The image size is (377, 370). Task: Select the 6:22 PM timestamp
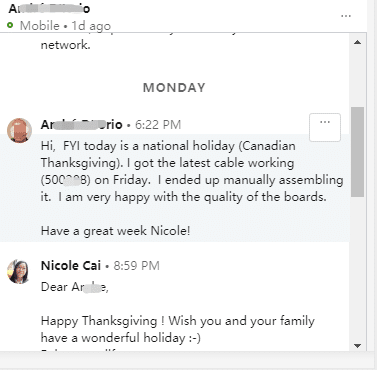click(x=158, y=125)
